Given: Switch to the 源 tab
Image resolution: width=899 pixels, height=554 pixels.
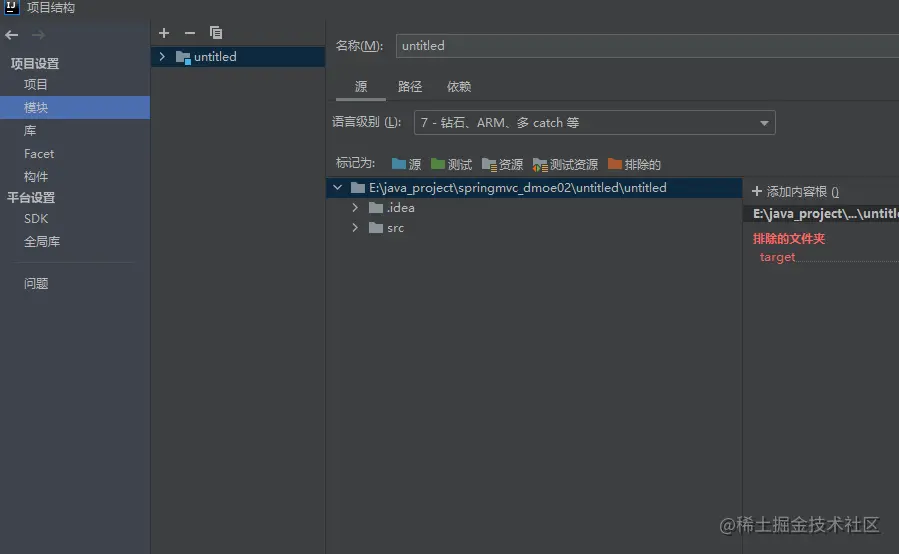Looking at the screenshot, I should 361,87.
